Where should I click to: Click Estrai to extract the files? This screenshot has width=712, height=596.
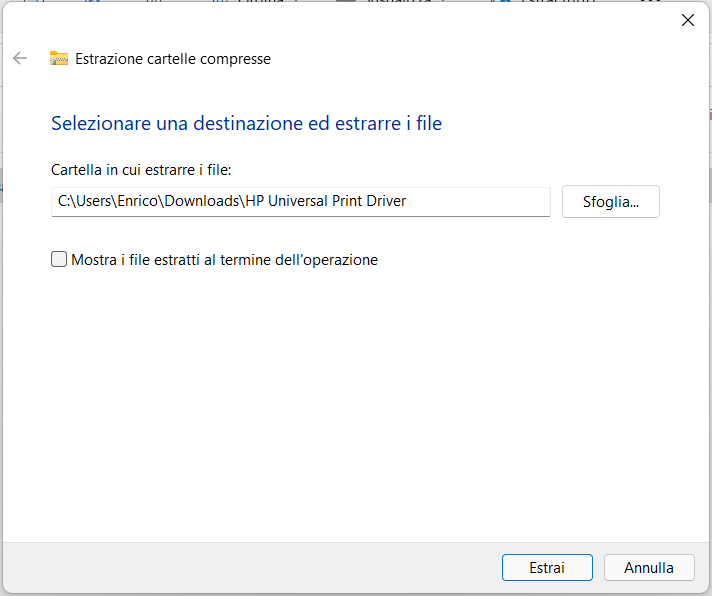547,567
